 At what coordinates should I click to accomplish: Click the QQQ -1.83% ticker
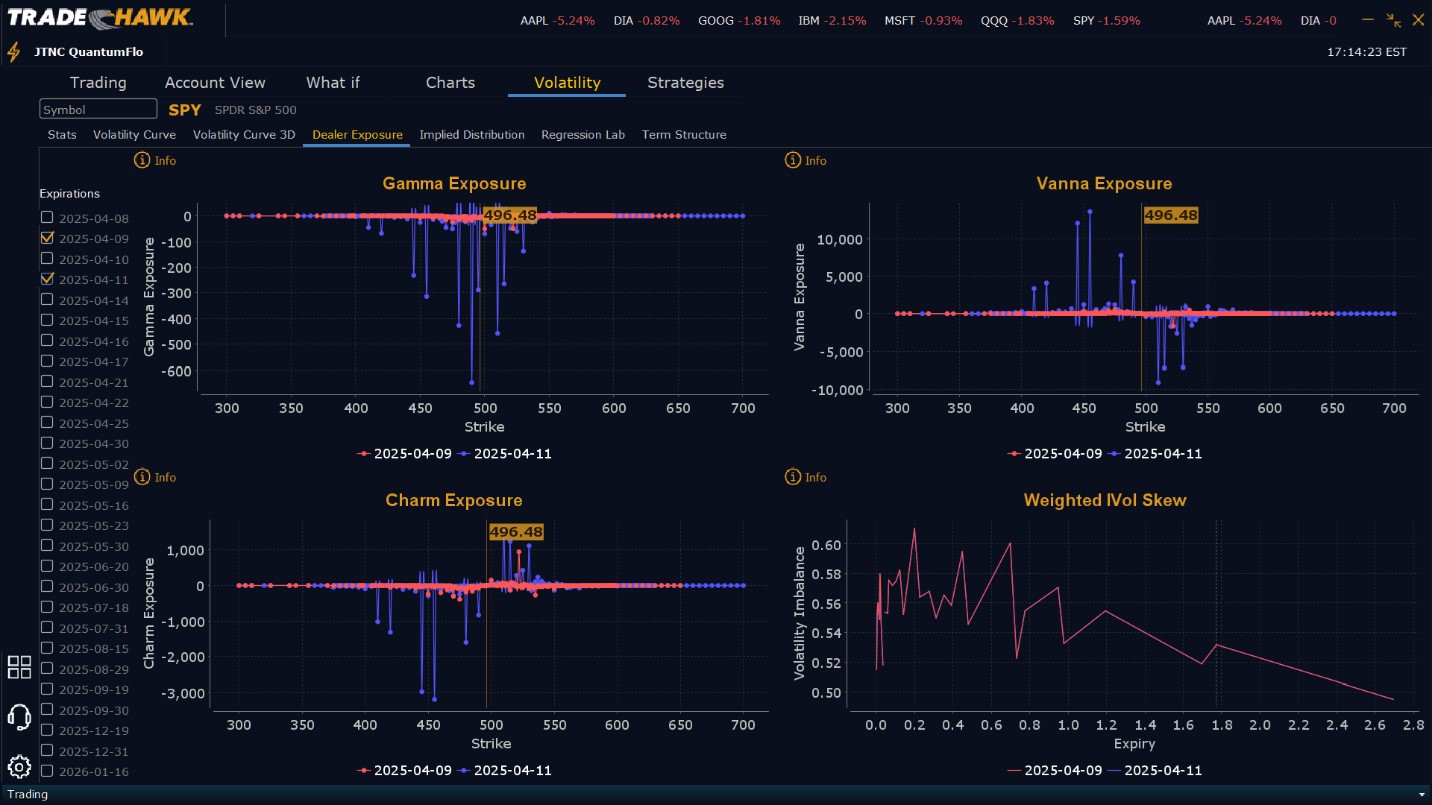(x=1017, y=20)
